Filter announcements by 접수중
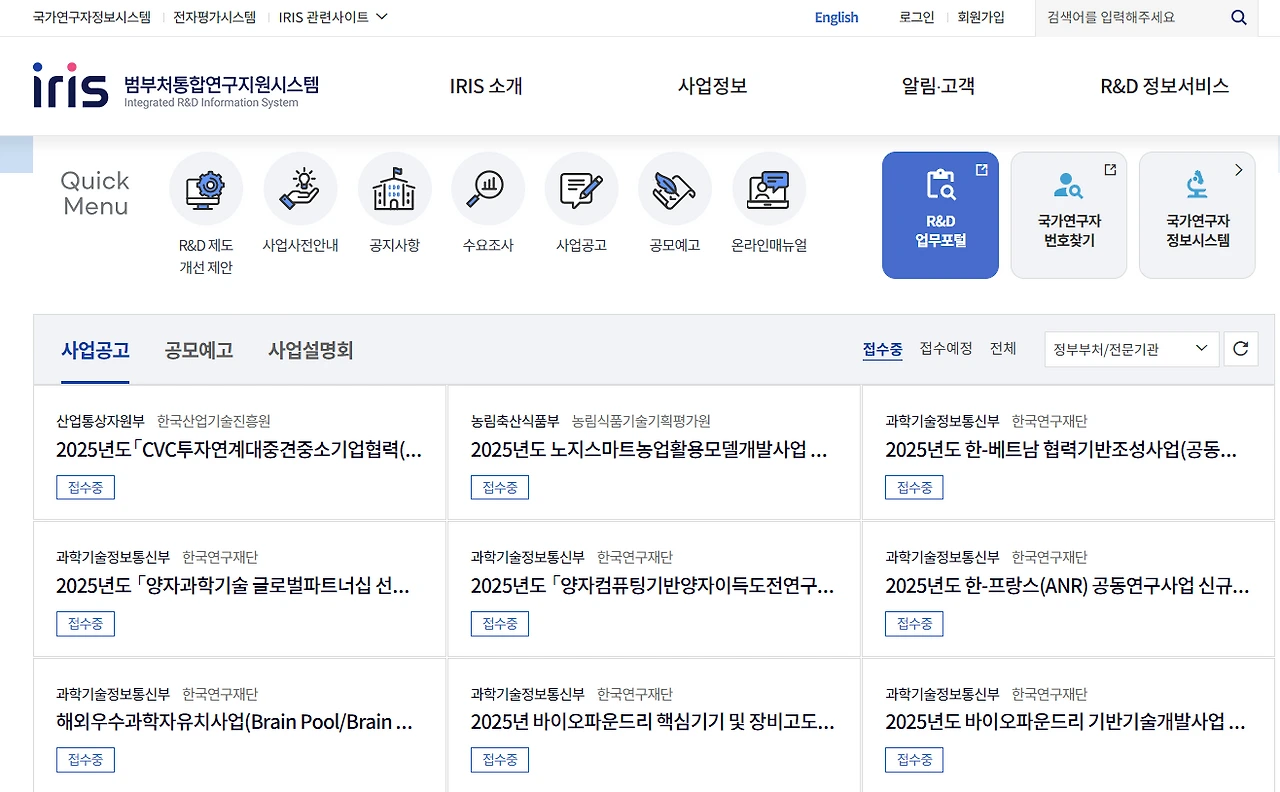The image size is (1280, 792). (883, 349)
